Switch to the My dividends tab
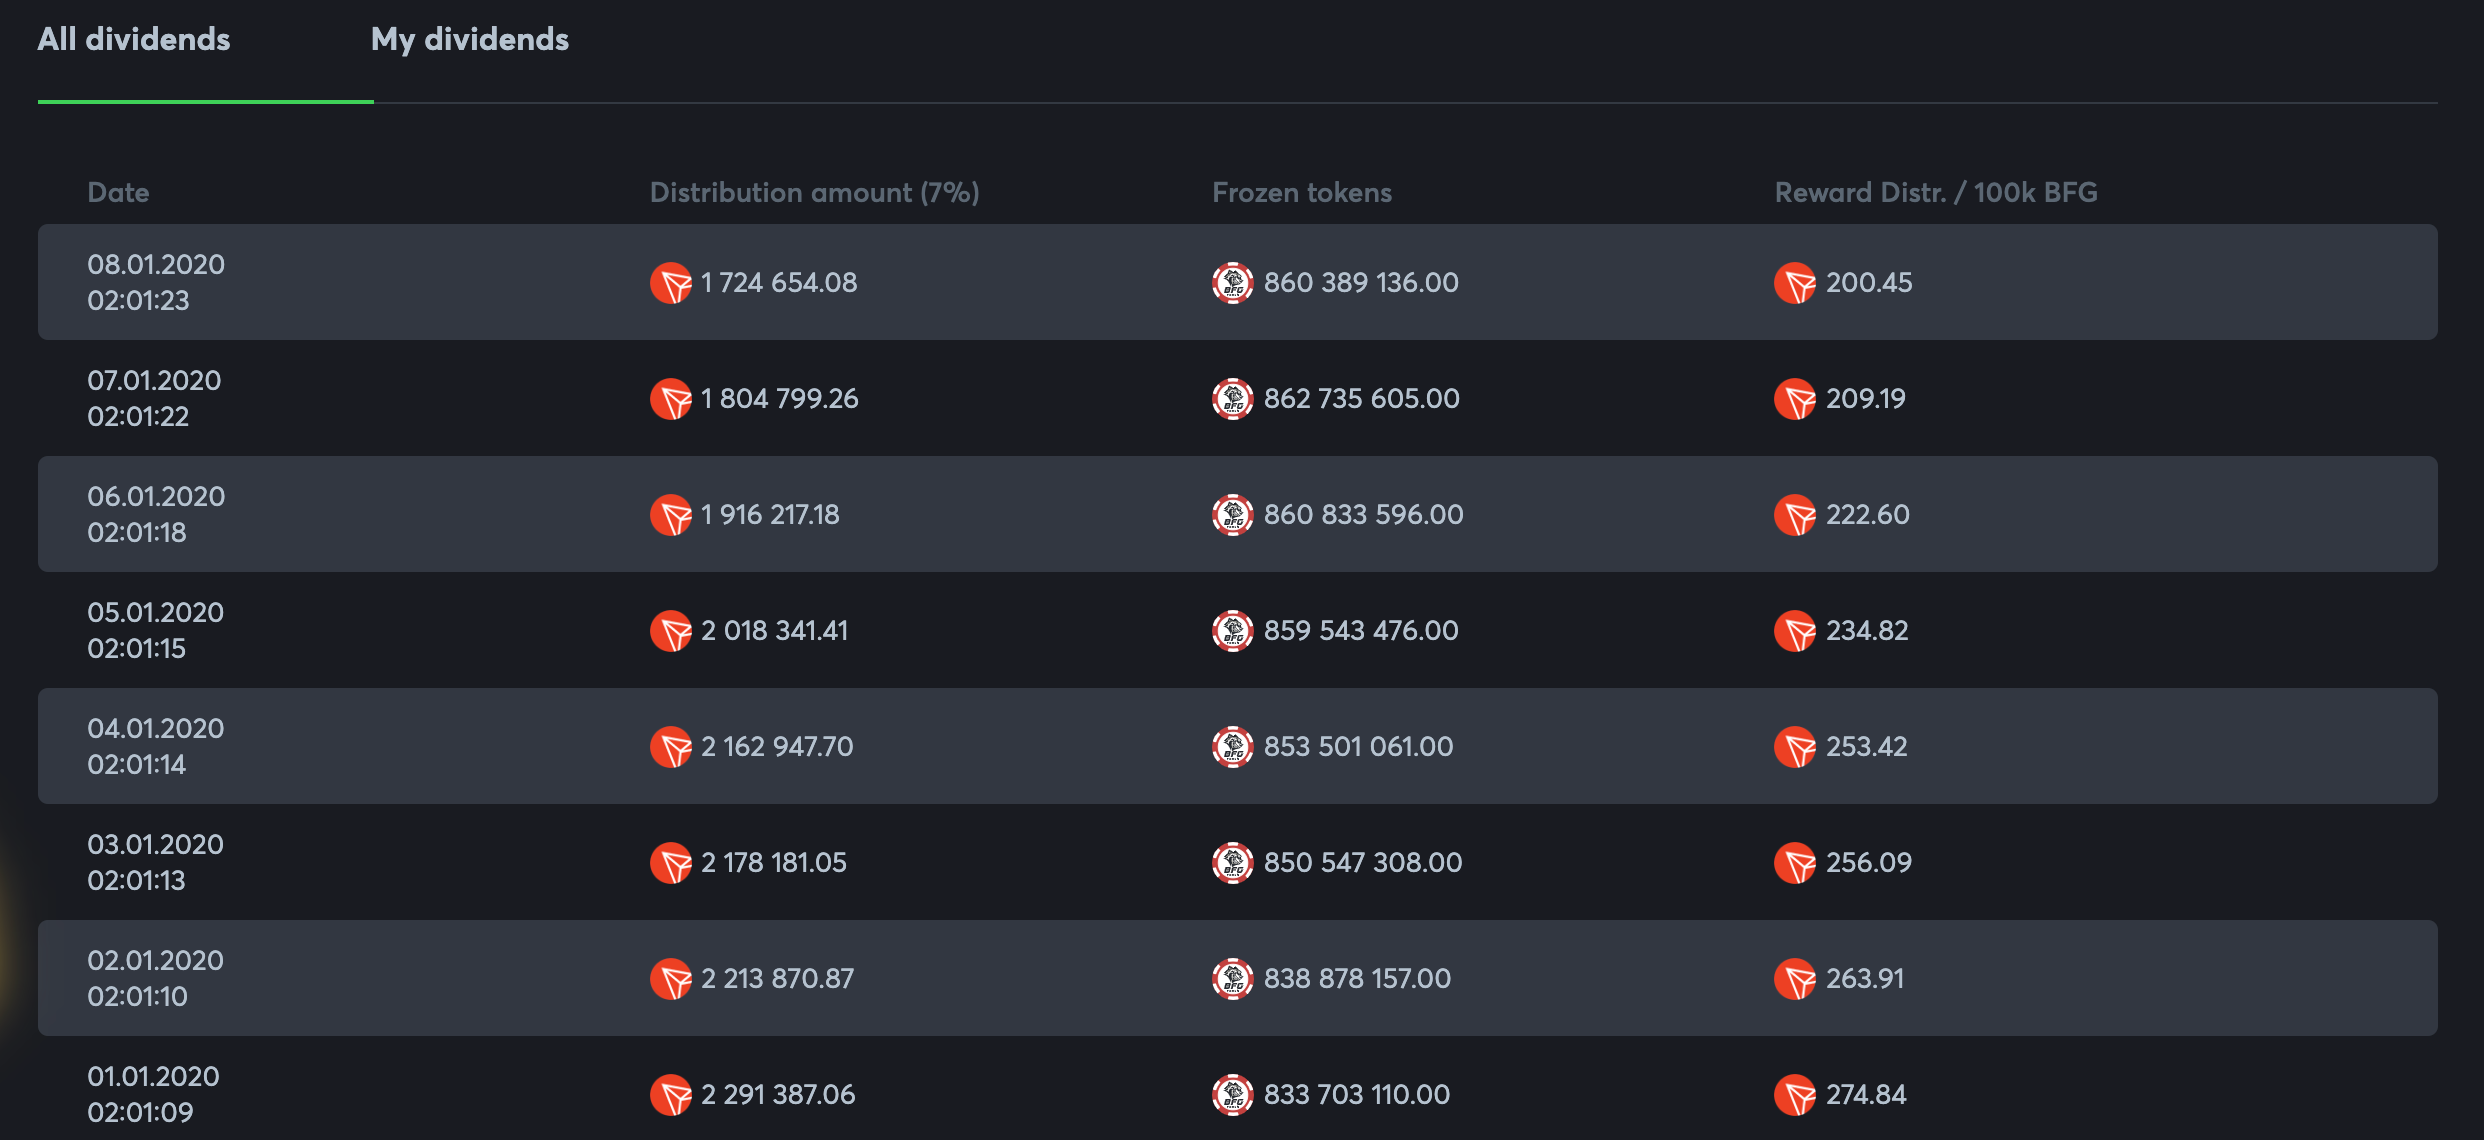 [x=469, y=39]
